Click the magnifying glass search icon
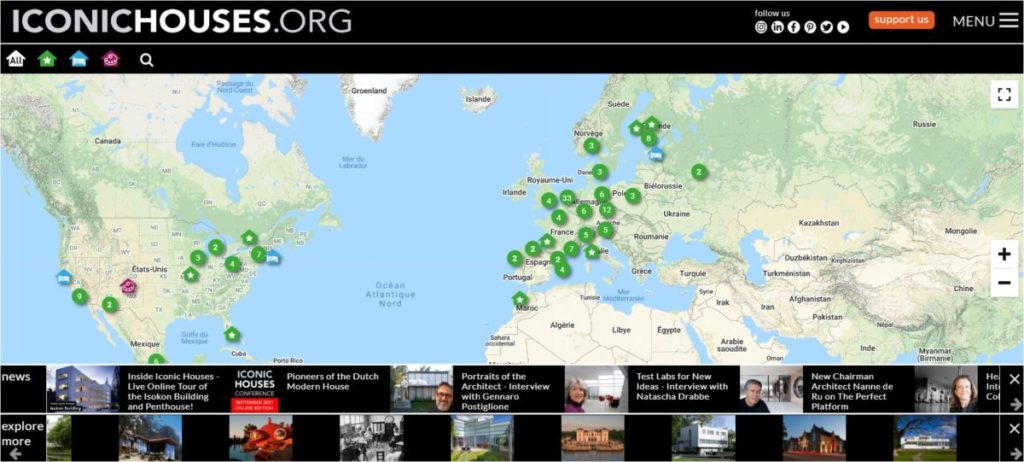The height and width of the screenshot is (462, 1024). coord(147,60)
